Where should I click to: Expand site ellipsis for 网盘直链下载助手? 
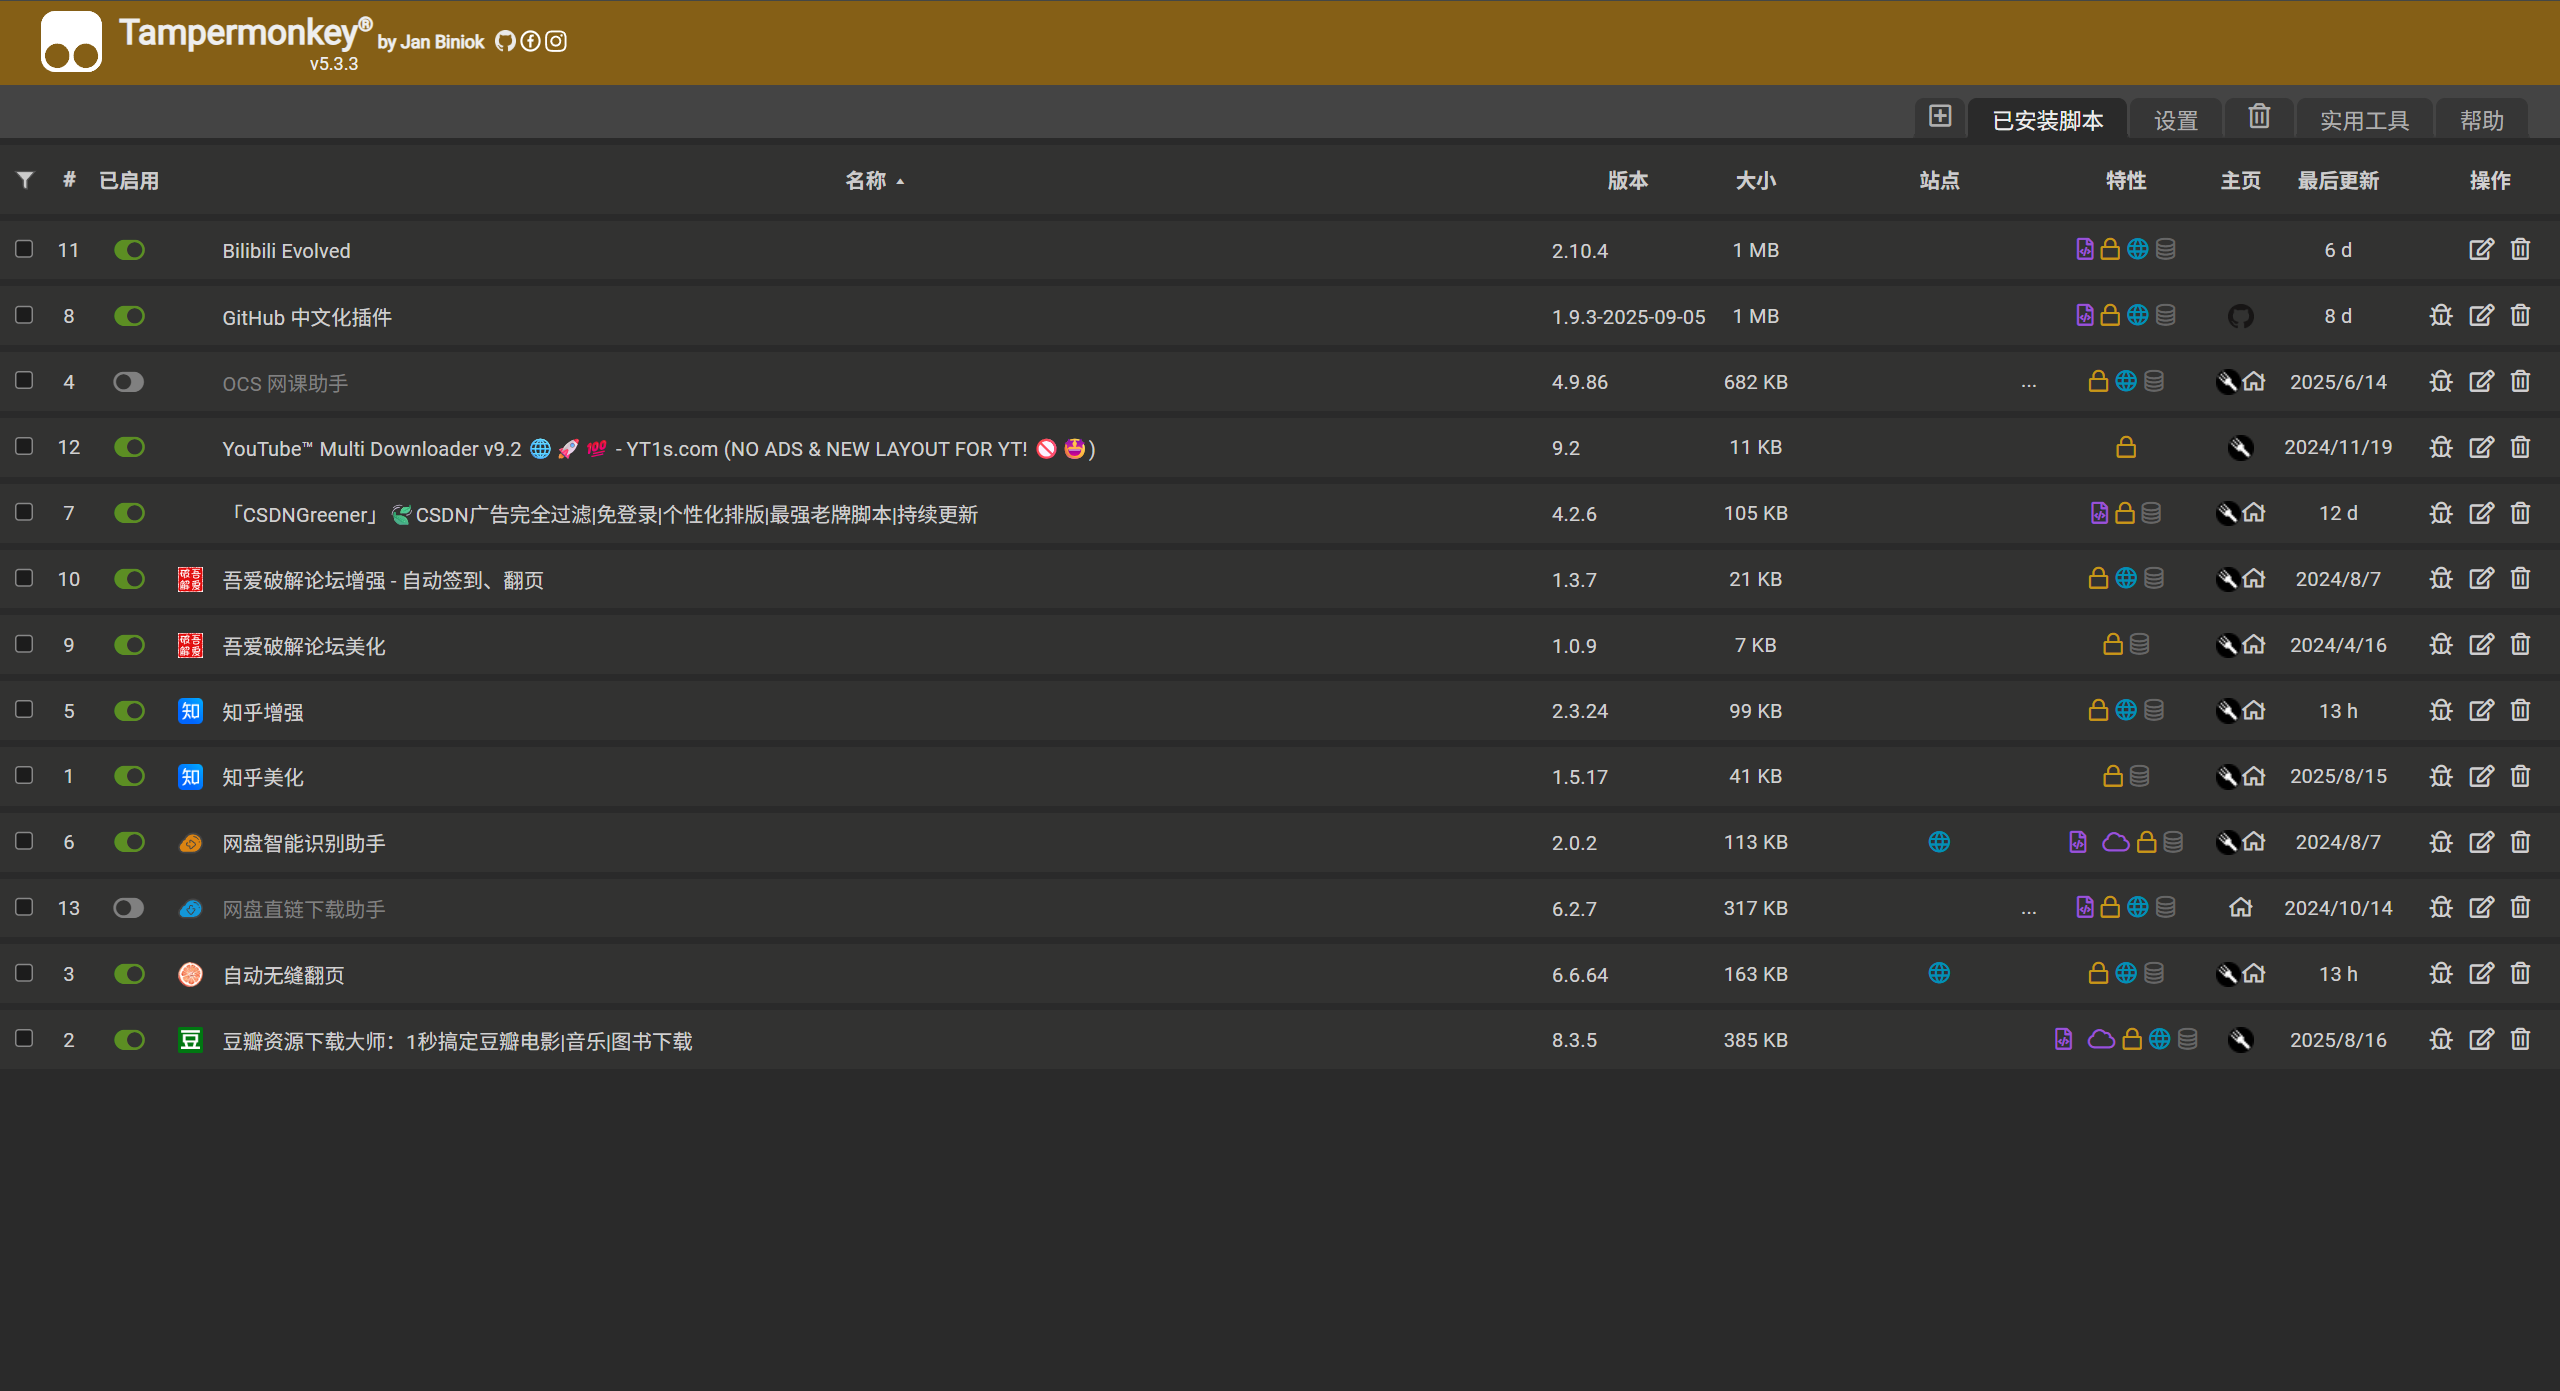click(x=2028, y=909)
